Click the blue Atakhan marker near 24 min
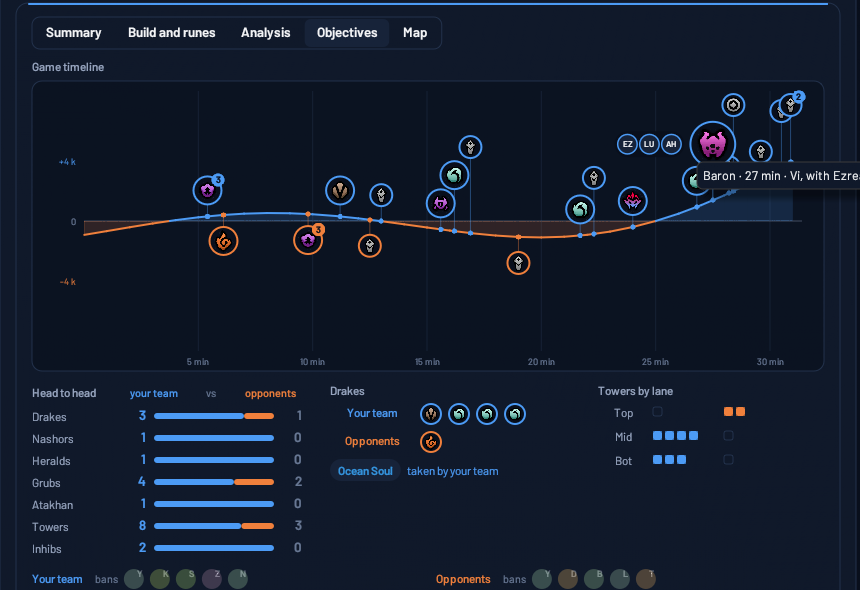Viewport: 860px width, 590px height. [x=633, y=201]
